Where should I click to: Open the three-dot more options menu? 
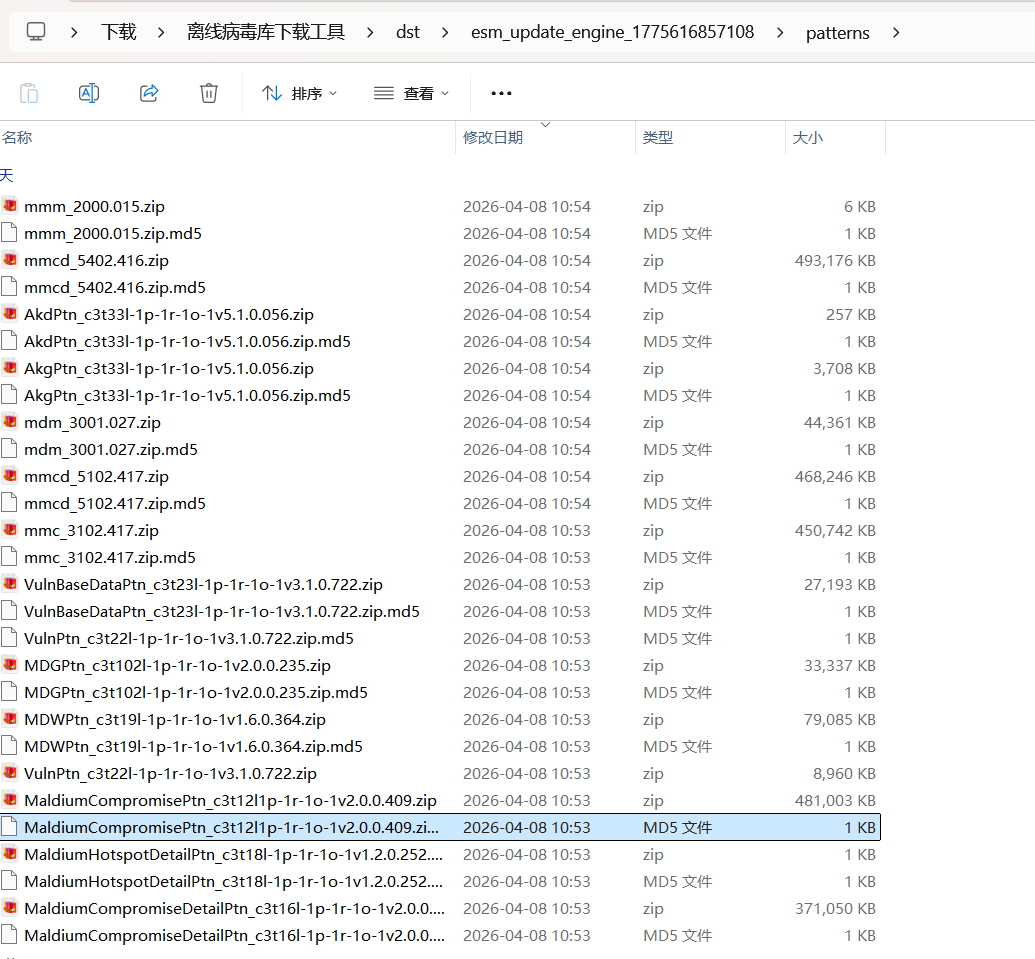501,93
